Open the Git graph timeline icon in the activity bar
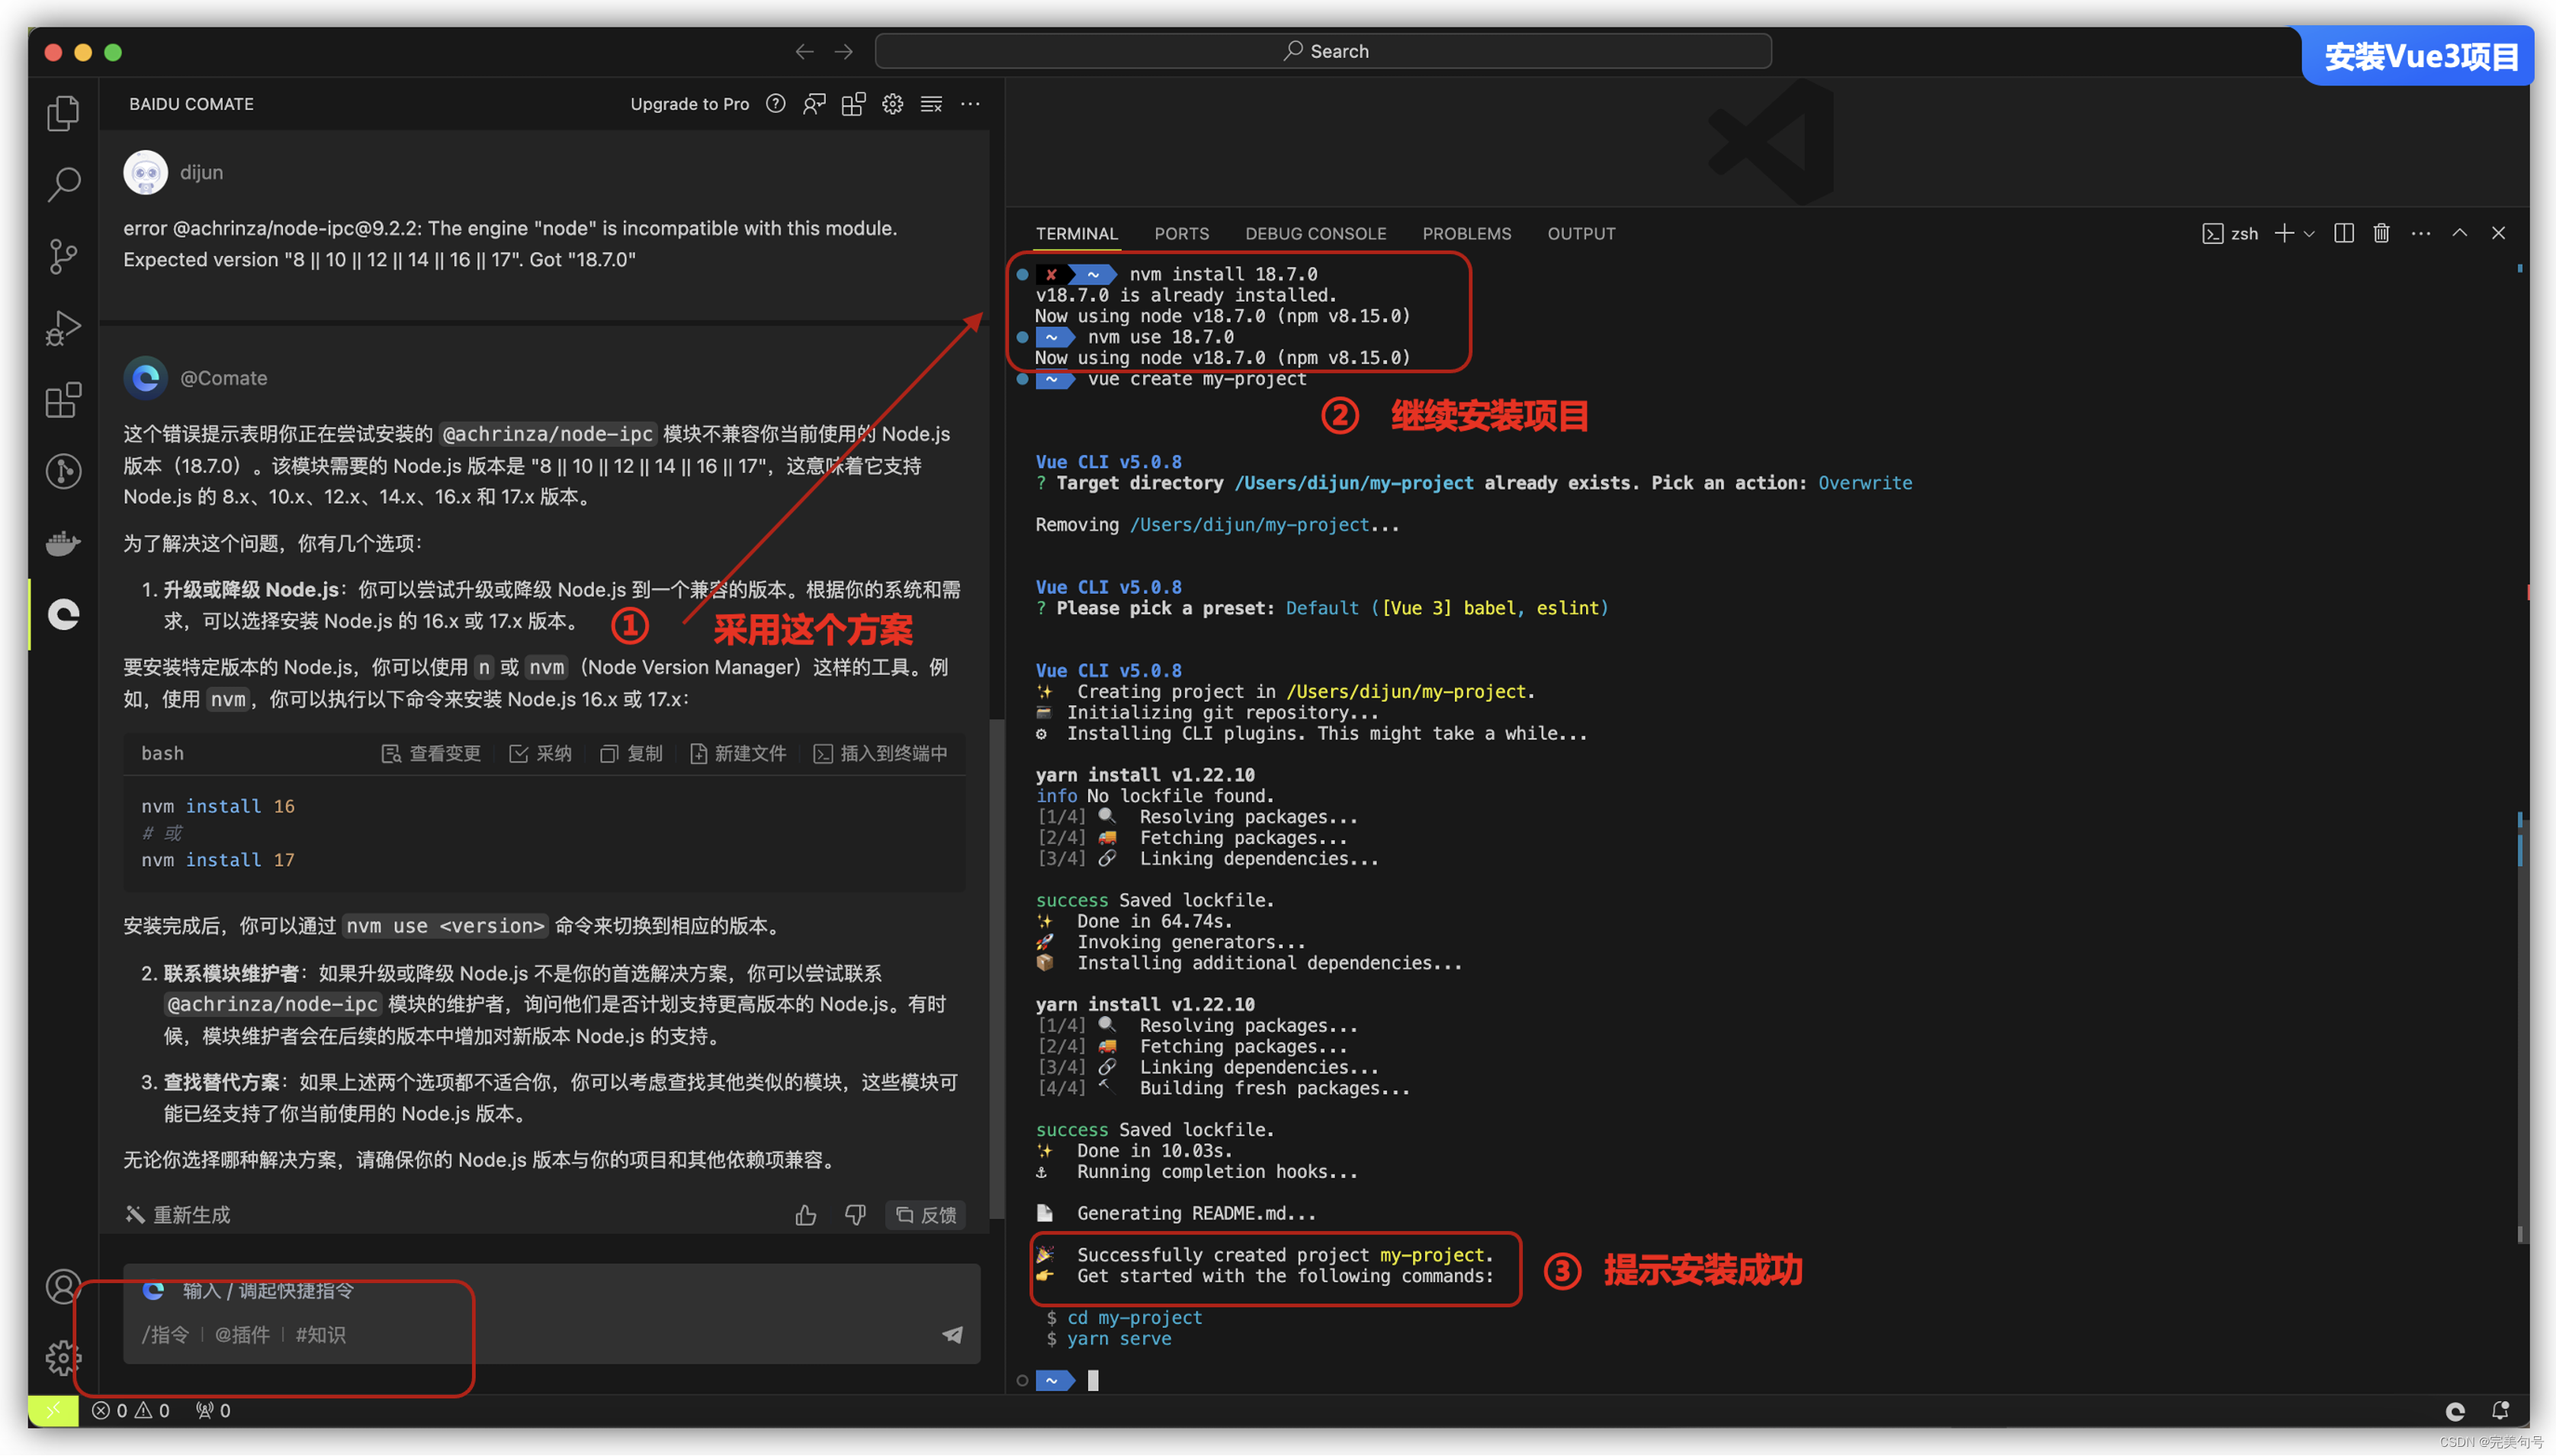Viewport: 2556px width, 1456px height. pos(64,471)
